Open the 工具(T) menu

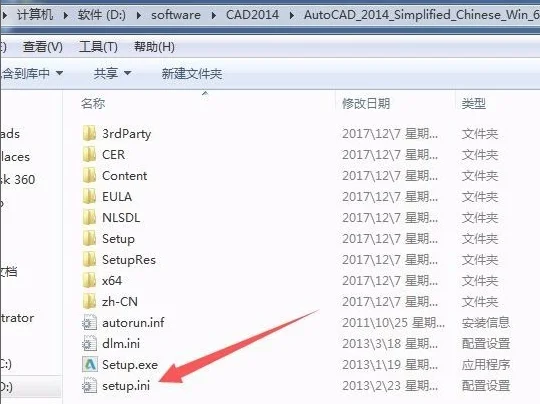click(98, 46)
